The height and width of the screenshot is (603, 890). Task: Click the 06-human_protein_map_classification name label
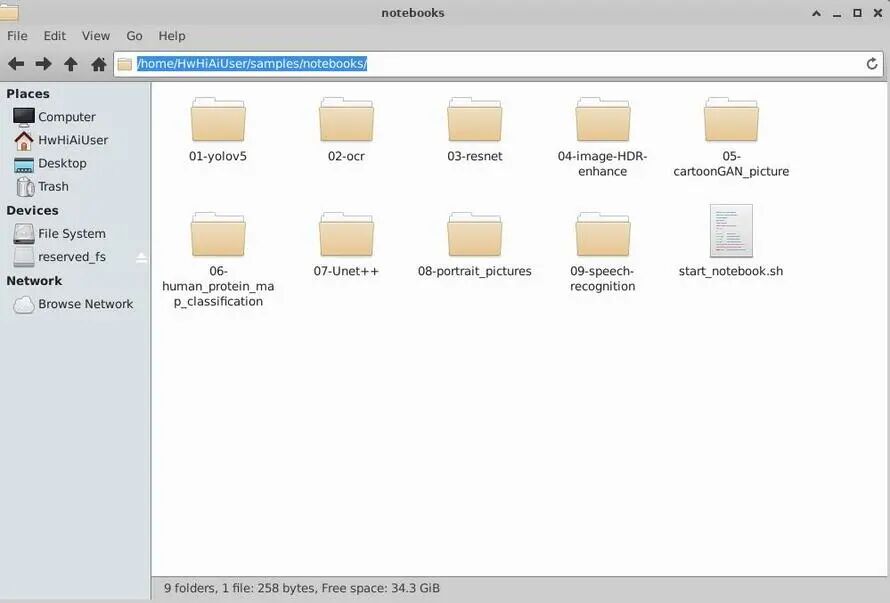pyautogui.click(x=218, y=286)
